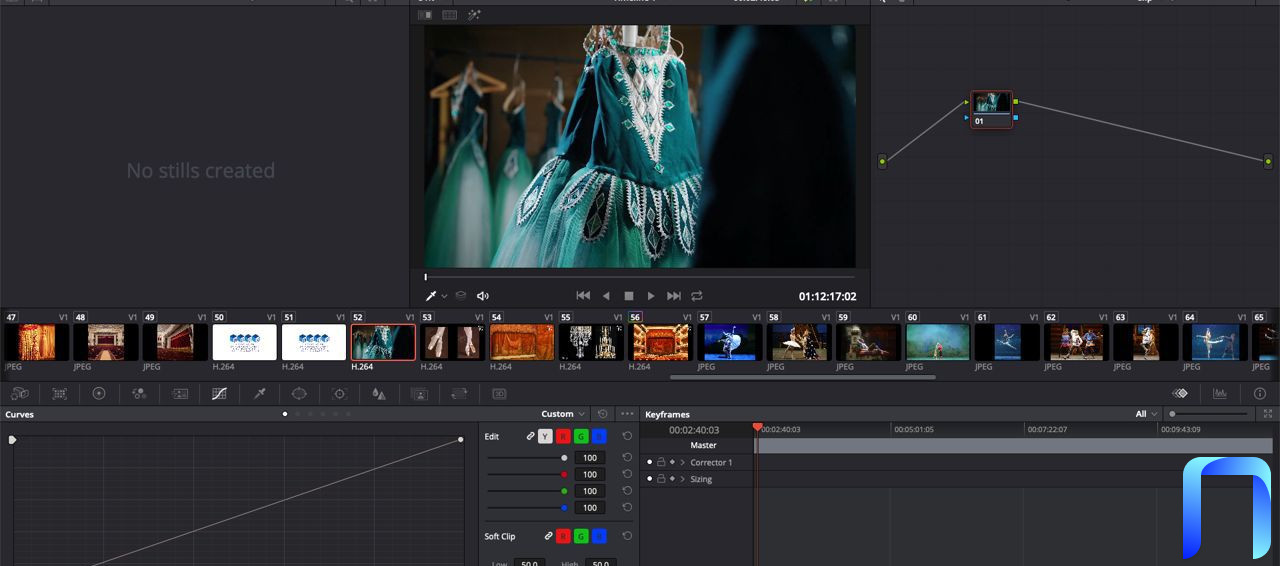
Task: Toggle the Edit channel gang link
Action: (x=531, y=436)
